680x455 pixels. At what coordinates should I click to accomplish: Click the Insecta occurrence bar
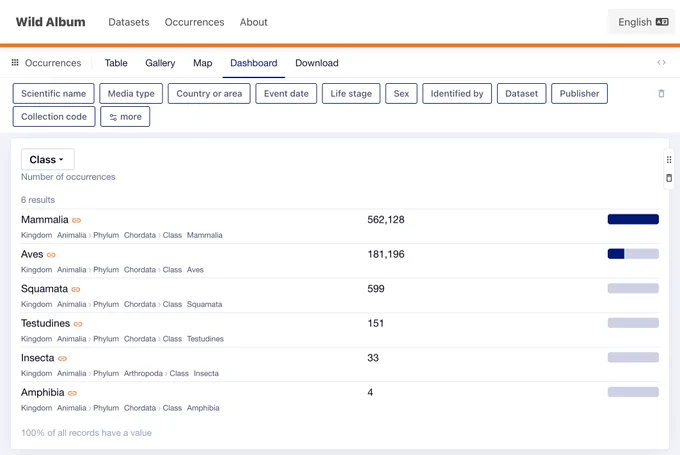[633, 357]
